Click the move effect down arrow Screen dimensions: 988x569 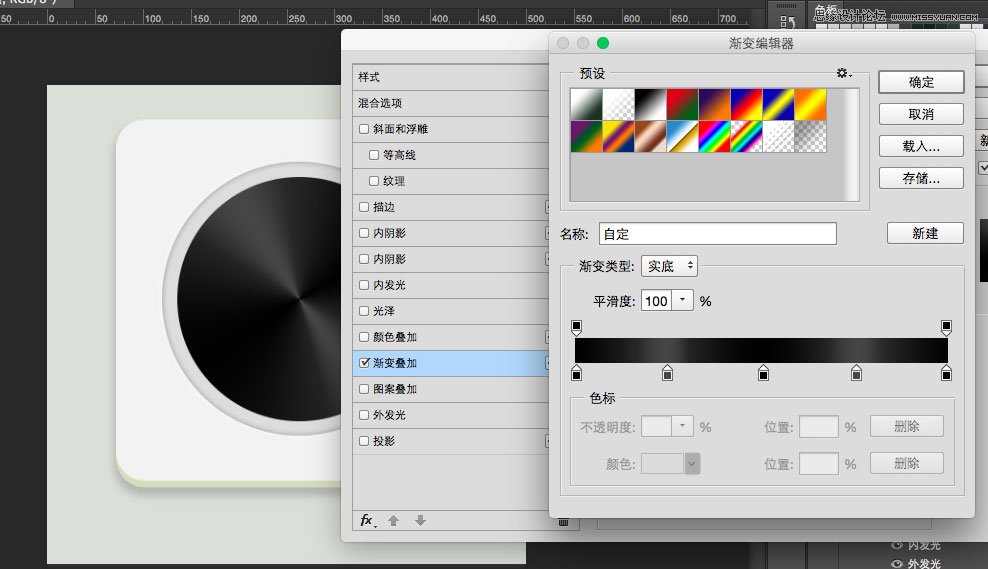(420, 521)
